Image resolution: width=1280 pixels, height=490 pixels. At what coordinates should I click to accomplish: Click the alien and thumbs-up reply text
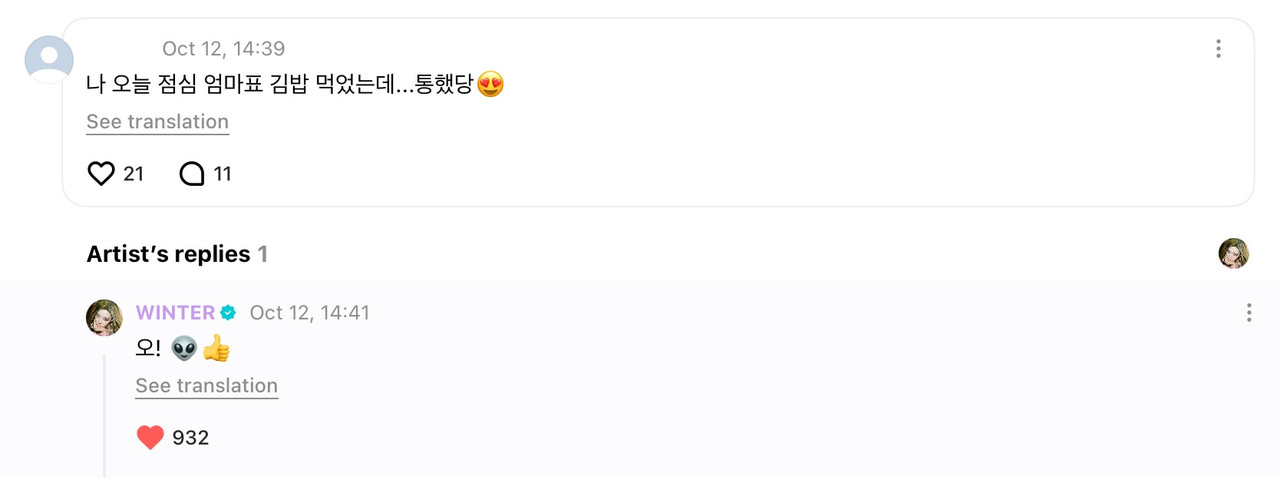click(x=183, y=349)
